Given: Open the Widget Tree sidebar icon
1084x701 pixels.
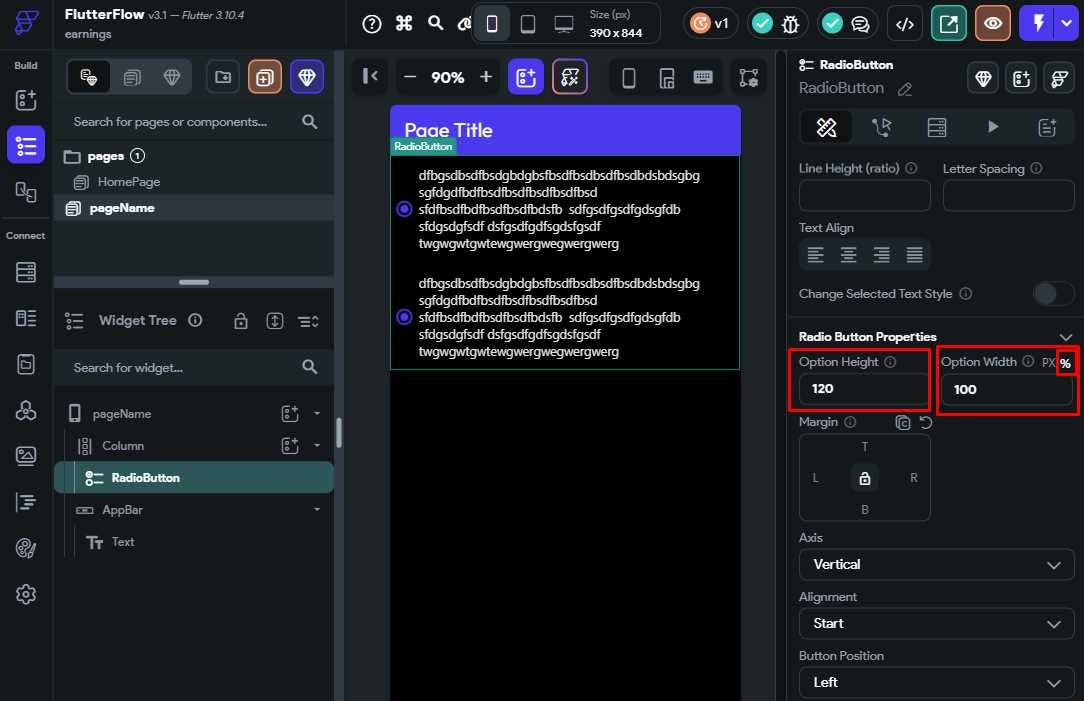Looking at the screenshot, I should 26,145.
